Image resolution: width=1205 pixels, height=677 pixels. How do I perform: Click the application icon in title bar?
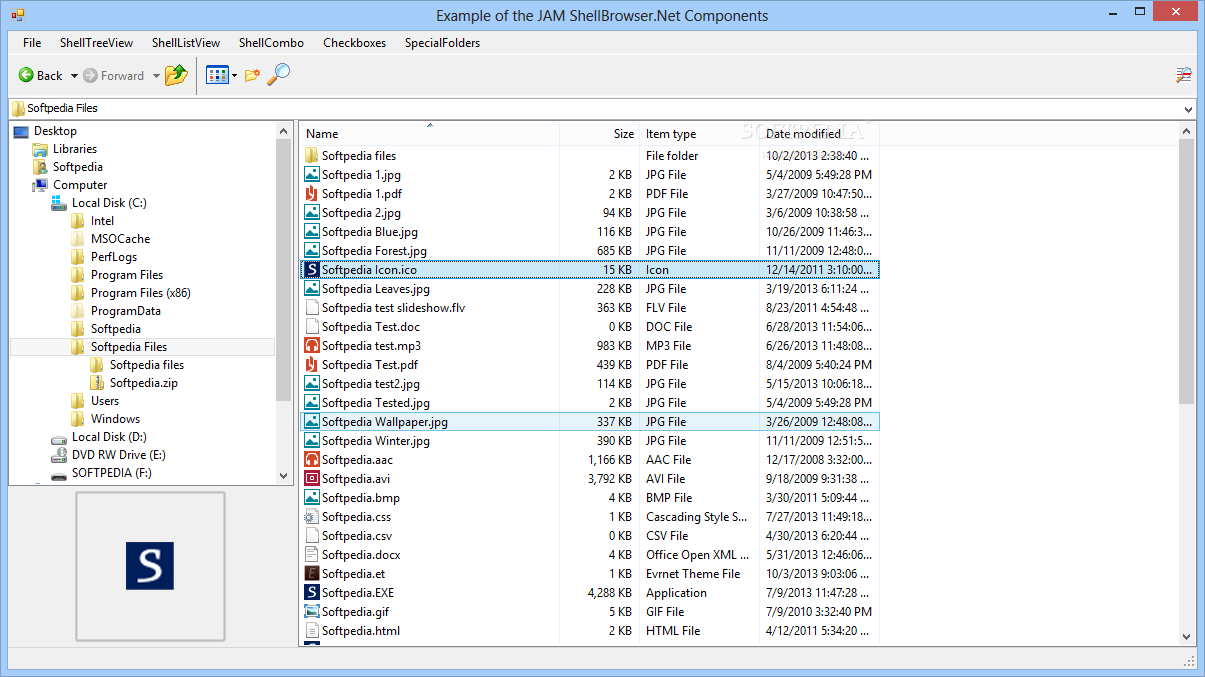point(17,15)
